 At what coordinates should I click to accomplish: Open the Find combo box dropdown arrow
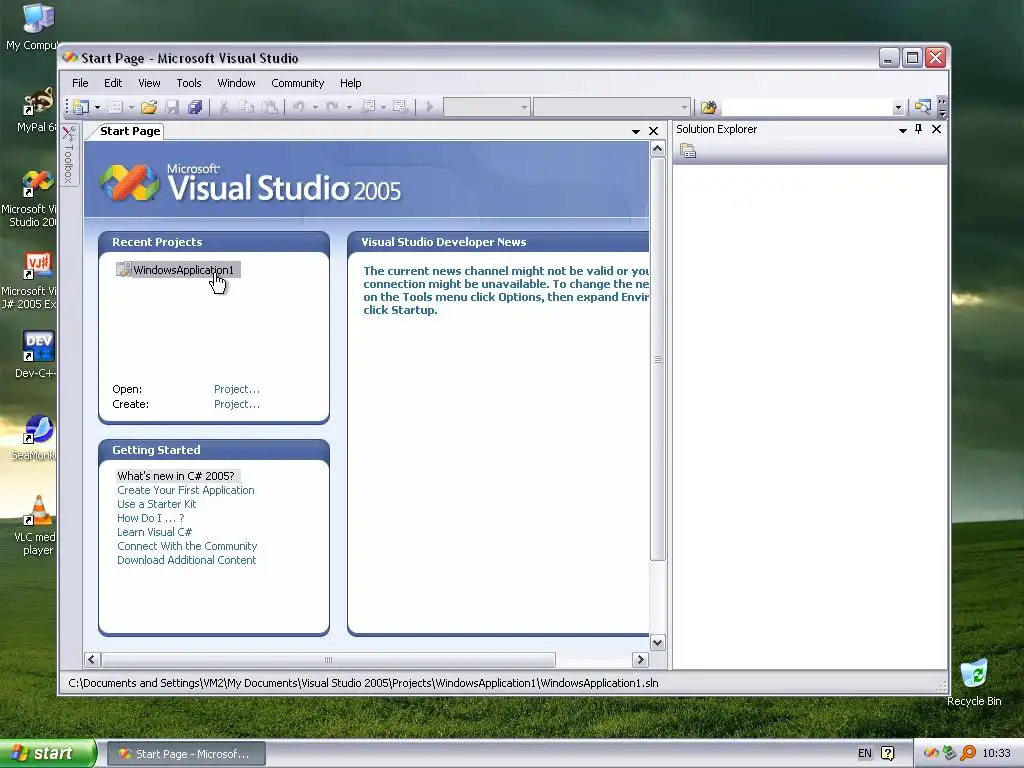coord(898,108)
